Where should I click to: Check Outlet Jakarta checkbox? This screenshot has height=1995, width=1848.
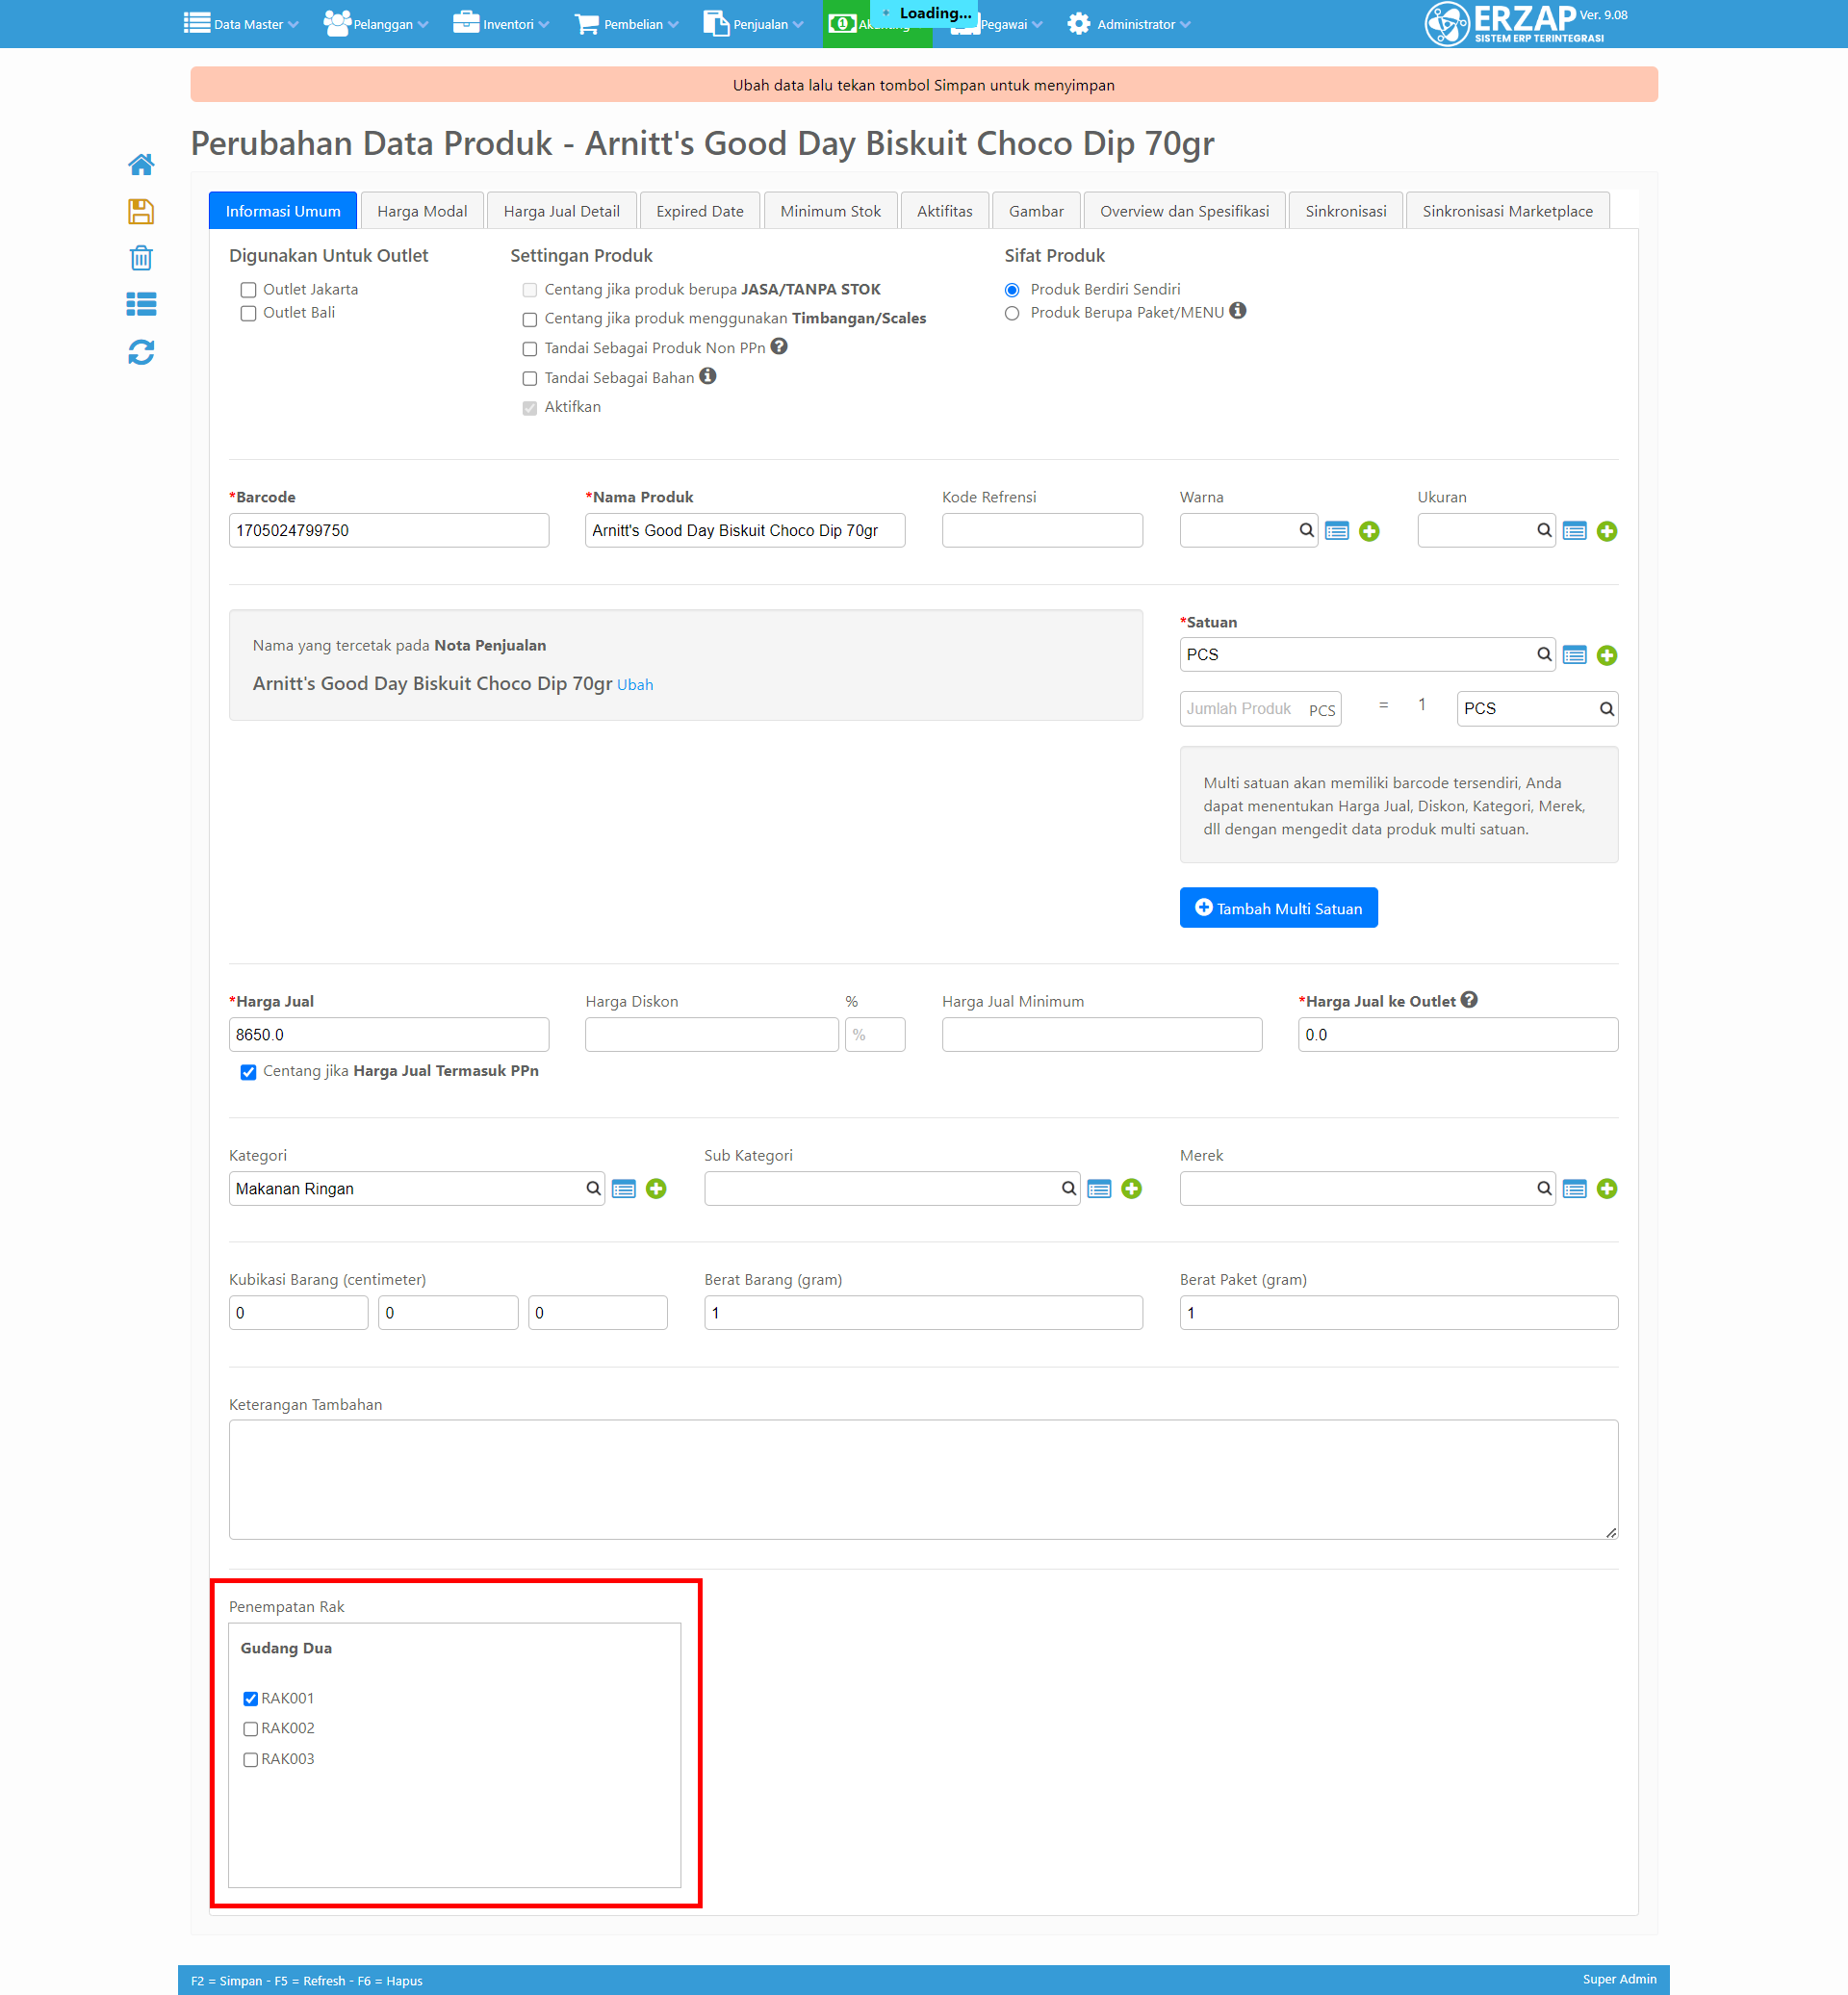tap(248, 290)
